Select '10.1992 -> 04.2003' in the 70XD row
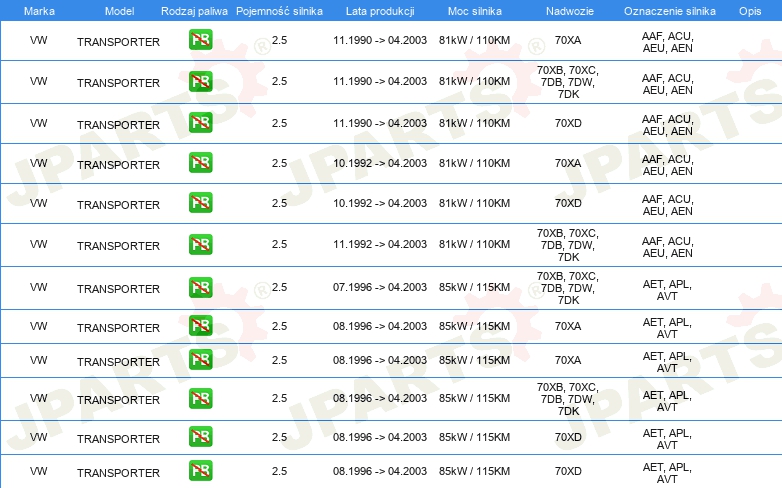The width and height of the screenshot is (782, 488). (x=380, y=203)
